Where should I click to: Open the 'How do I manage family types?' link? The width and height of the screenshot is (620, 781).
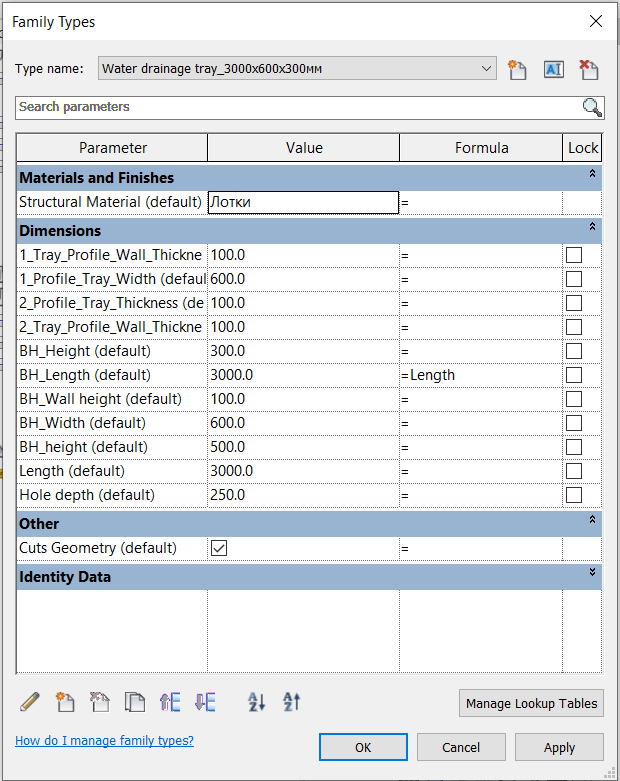104,741
